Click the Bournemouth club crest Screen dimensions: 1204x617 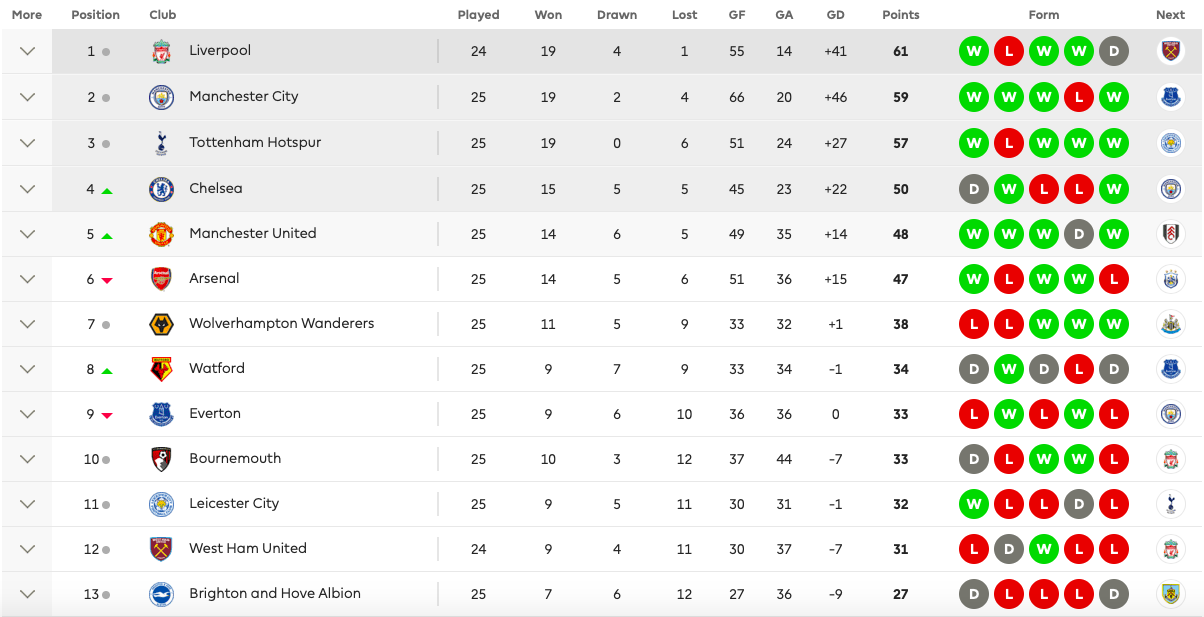pos(161,459)
